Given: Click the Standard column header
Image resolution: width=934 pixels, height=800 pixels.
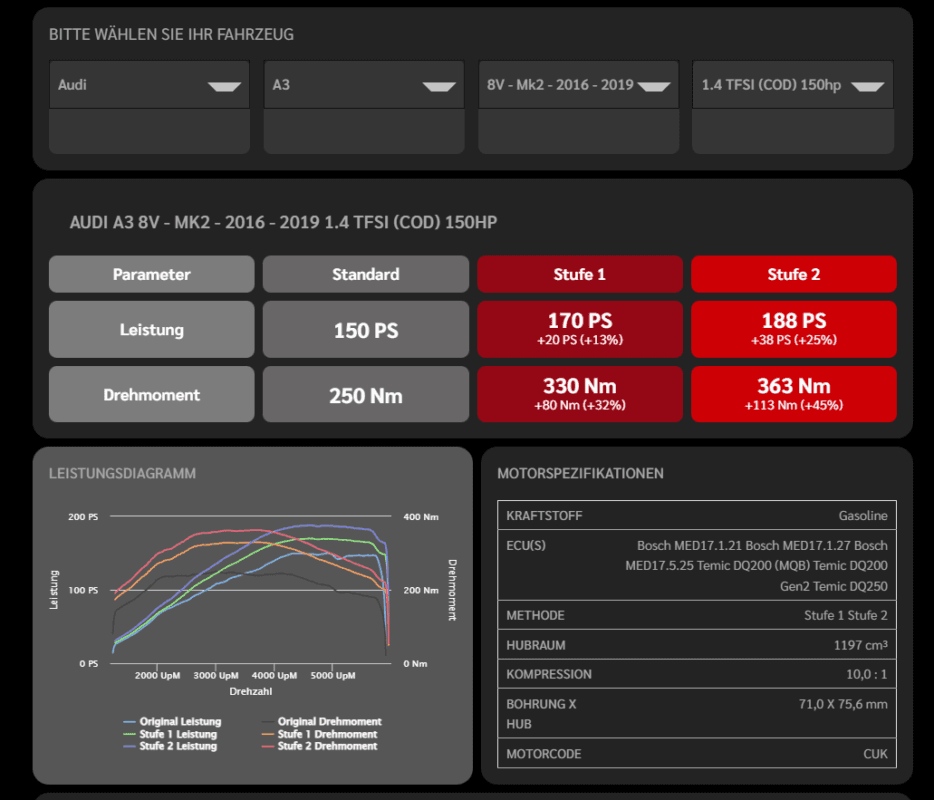Looking at the screenshot, I should click(x=366, y=274).
